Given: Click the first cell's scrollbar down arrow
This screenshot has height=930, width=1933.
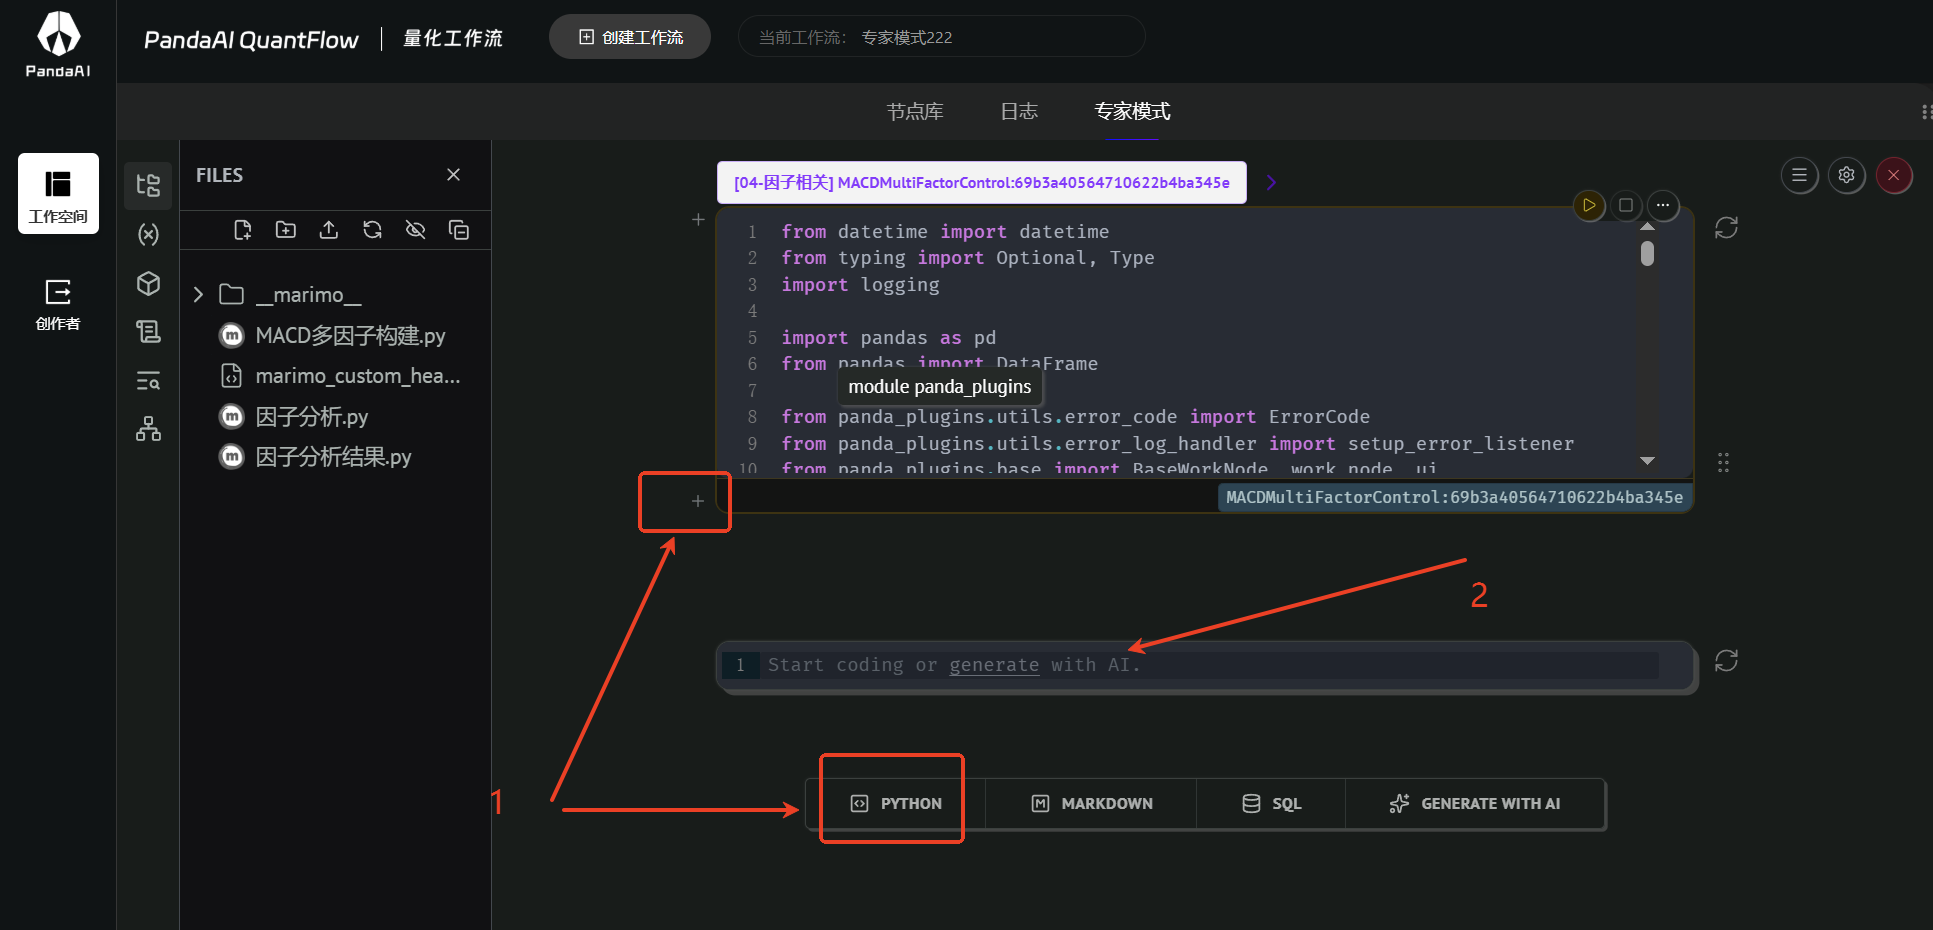Looking at the screenshot, I should (x=1647, y=460).
